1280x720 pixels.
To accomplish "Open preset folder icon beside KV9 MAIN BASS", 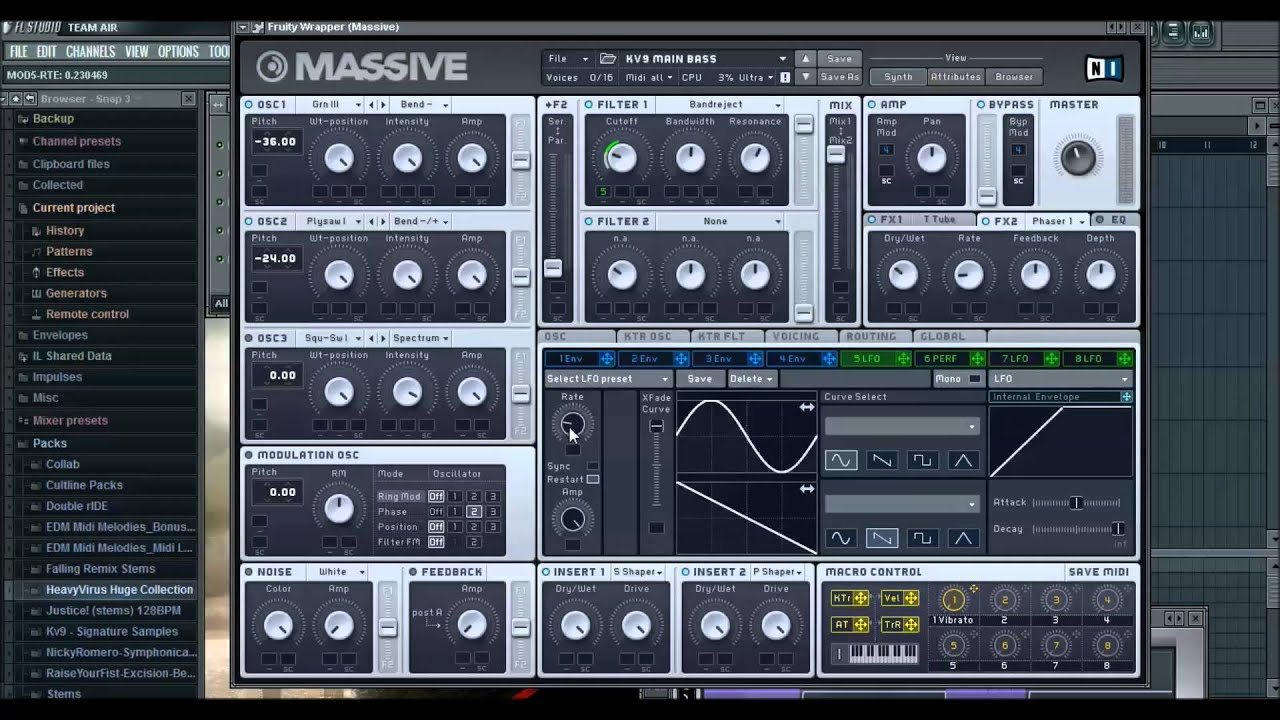I will (608, 59).
